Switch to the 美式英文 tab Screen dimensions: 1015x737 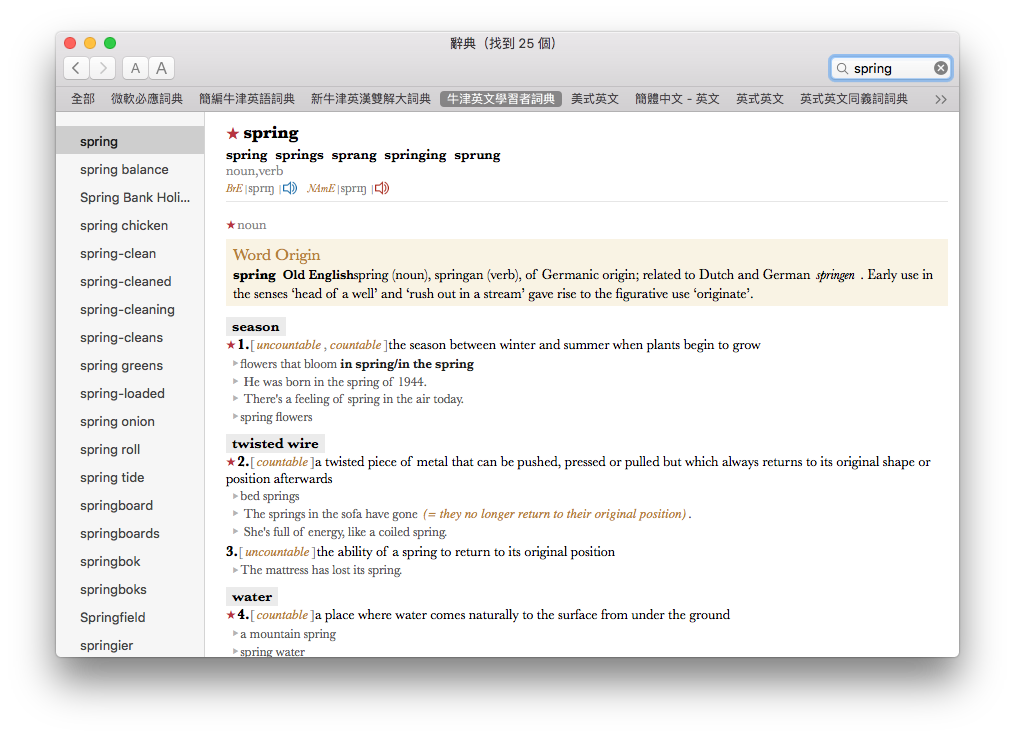click(595, 99)
